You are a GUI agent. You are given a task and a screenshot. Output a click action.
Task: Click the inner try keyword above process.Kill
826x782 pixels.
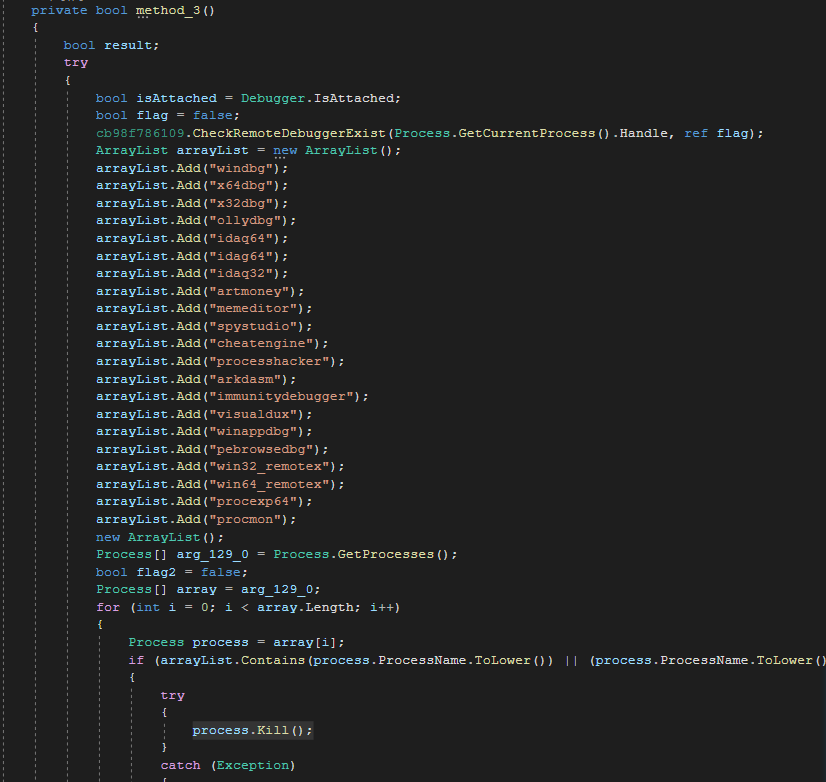(173, 696)
